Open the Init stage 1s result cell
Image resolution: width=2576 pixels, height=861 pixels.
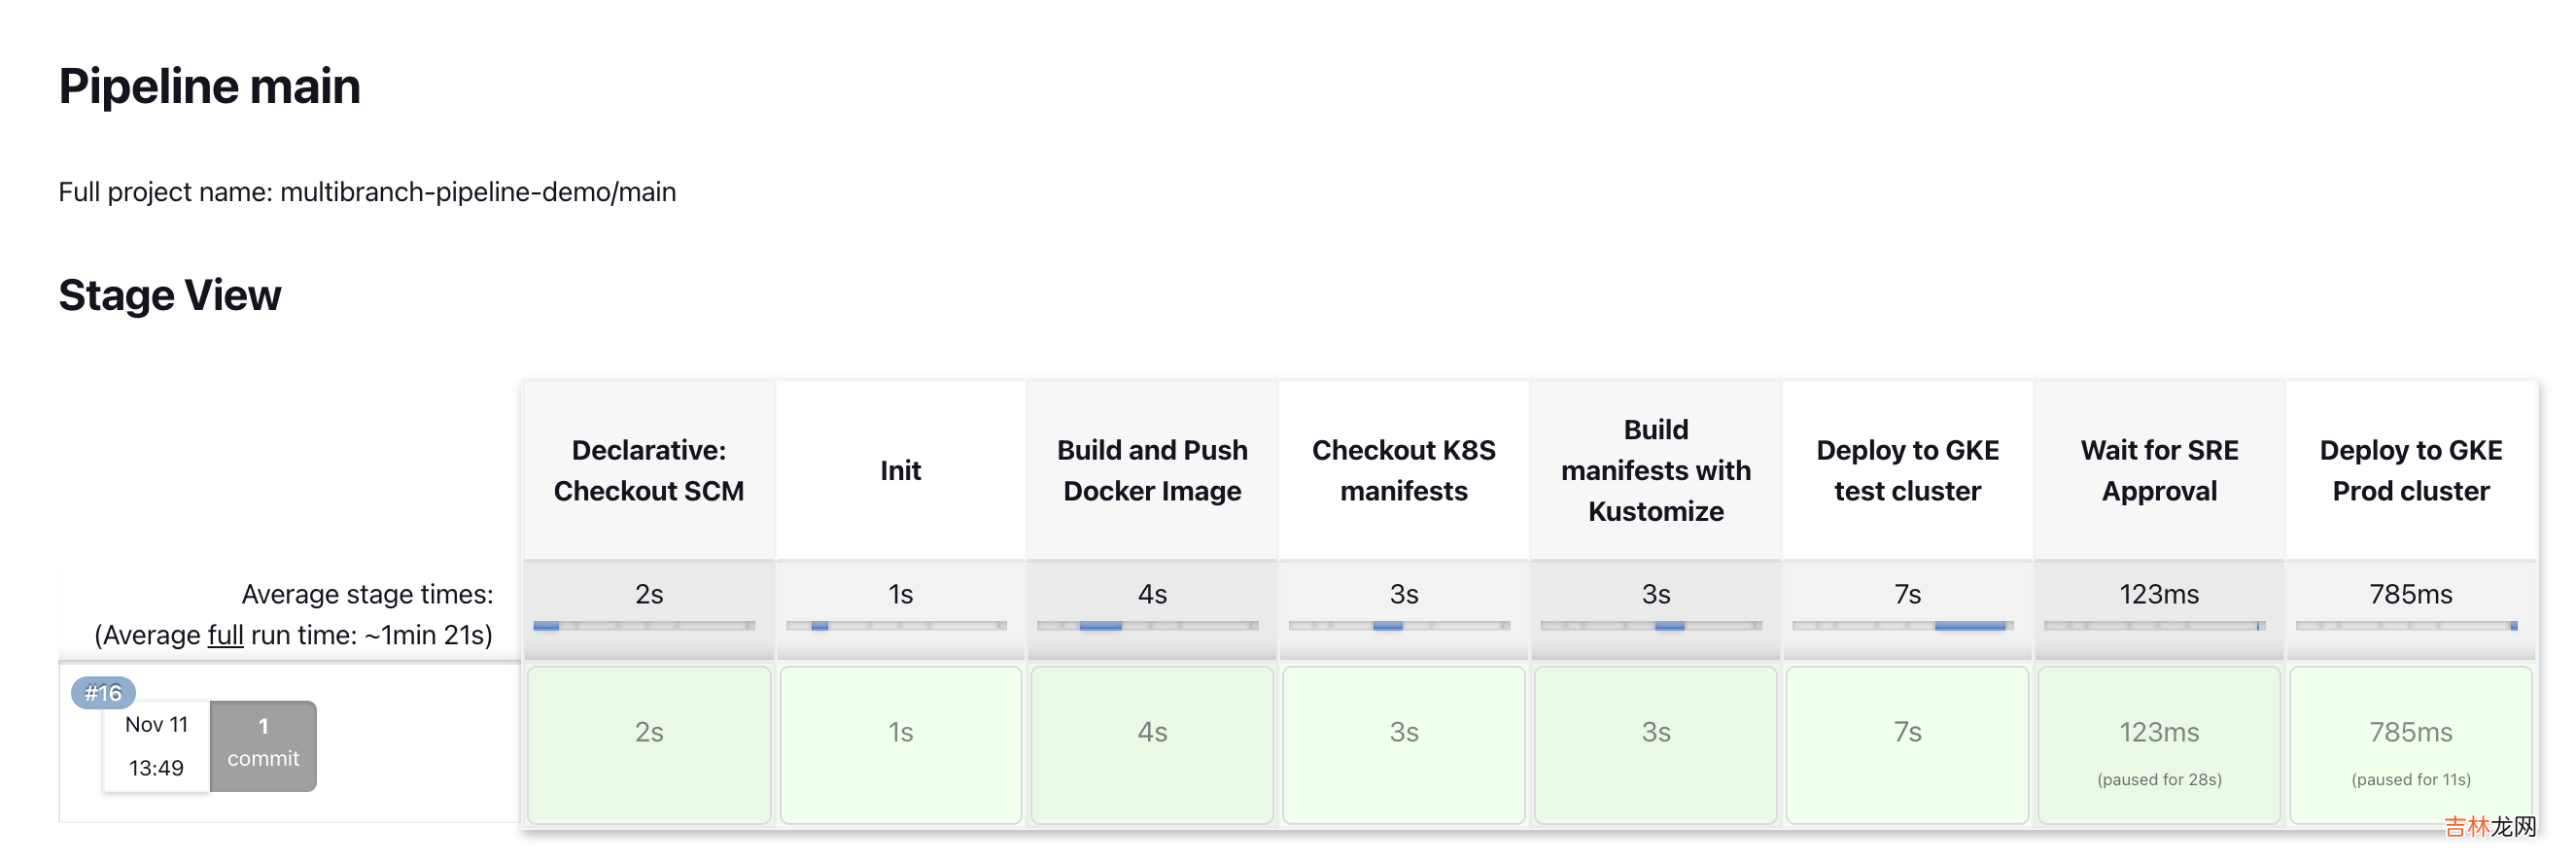(x=900, y=744)
